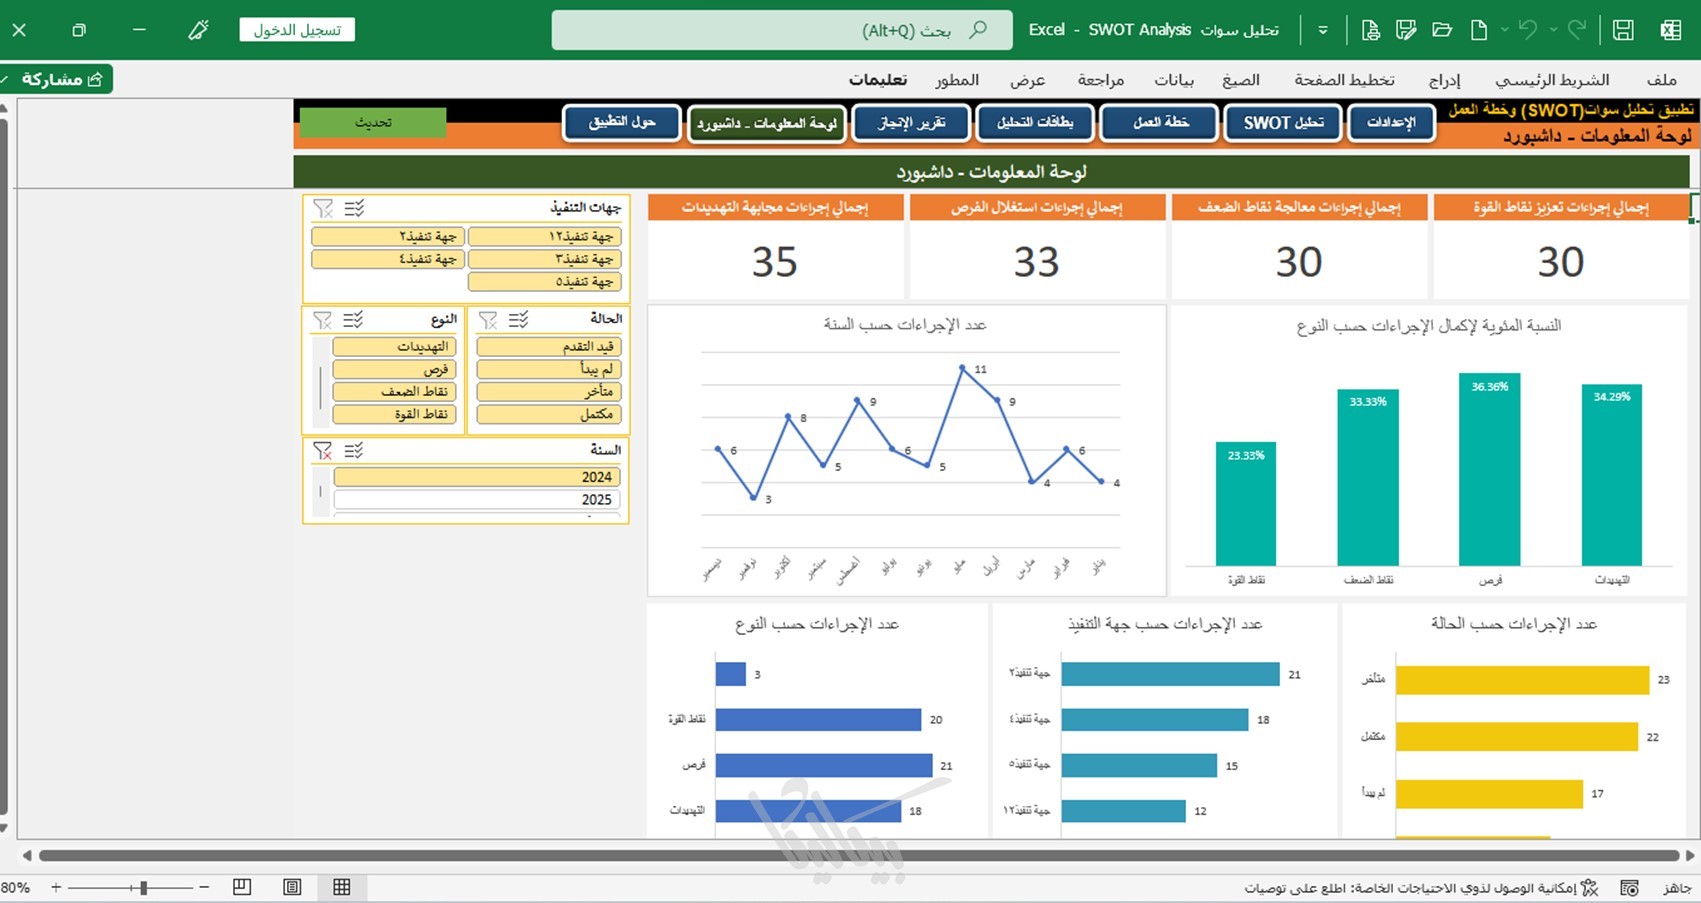Toggle multi-select on النوع slicer
This screenshot has width=1701, height=903.
353,320
